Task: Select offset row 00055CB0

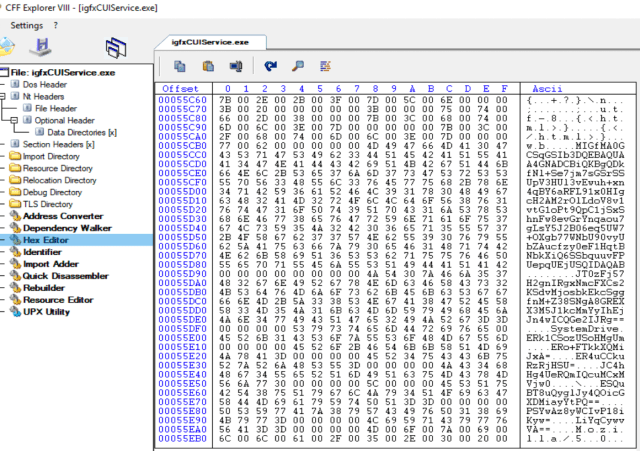Action: [182, 146]
